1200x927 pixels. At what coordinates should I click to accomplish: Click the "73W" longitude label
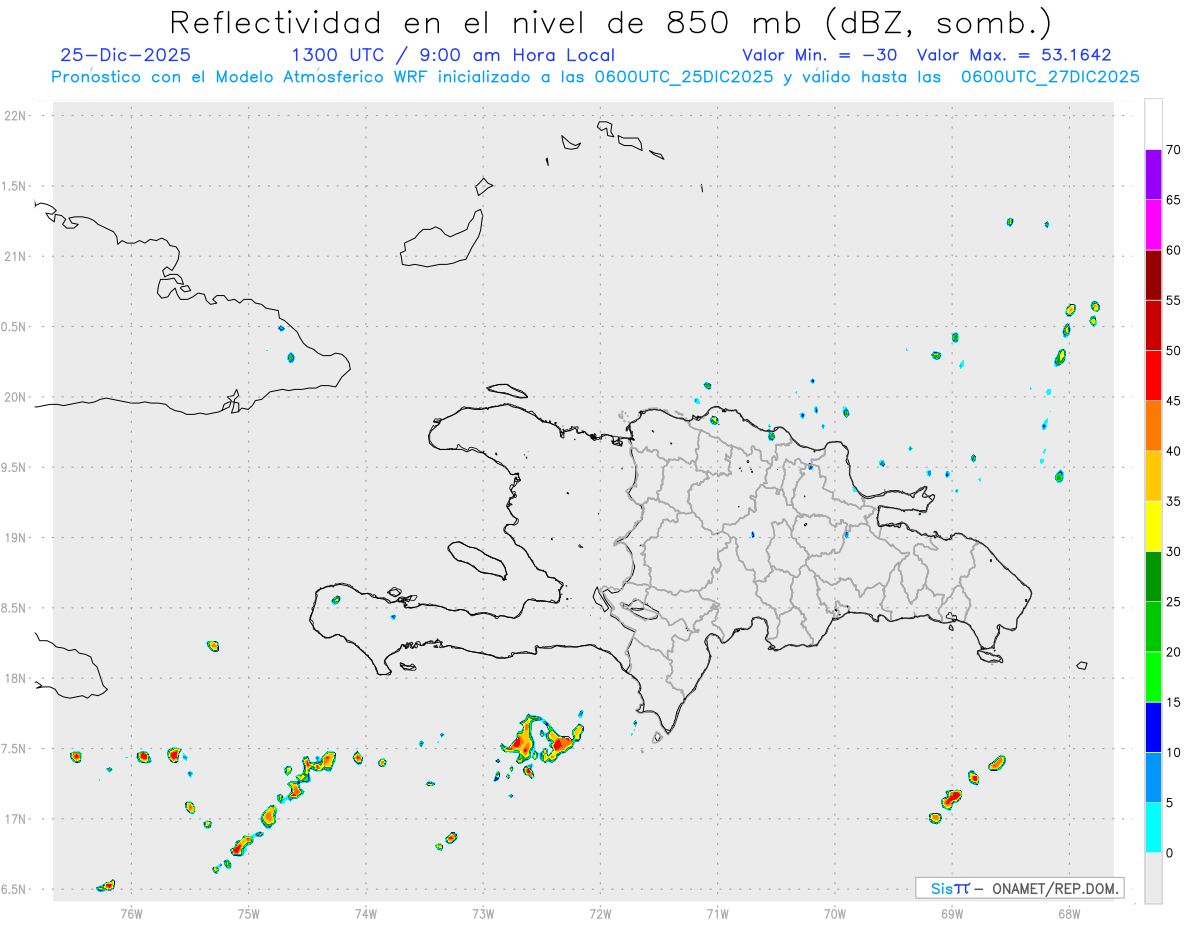(x=482, y=913)
